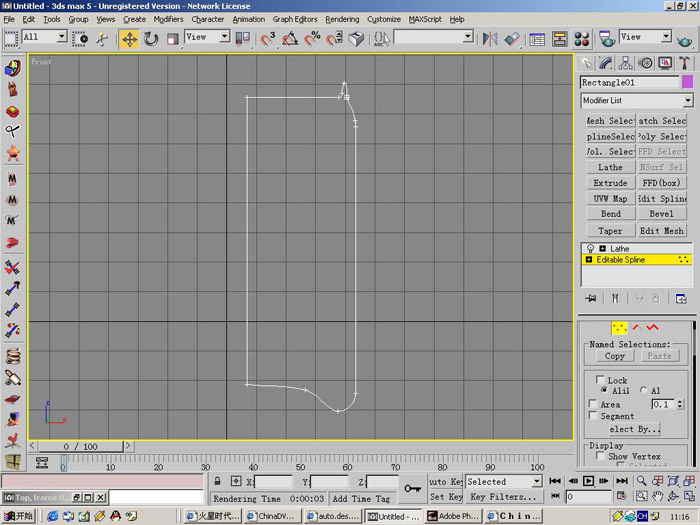
Task: Click the magenta object color swatch
Action: (688, 82)
